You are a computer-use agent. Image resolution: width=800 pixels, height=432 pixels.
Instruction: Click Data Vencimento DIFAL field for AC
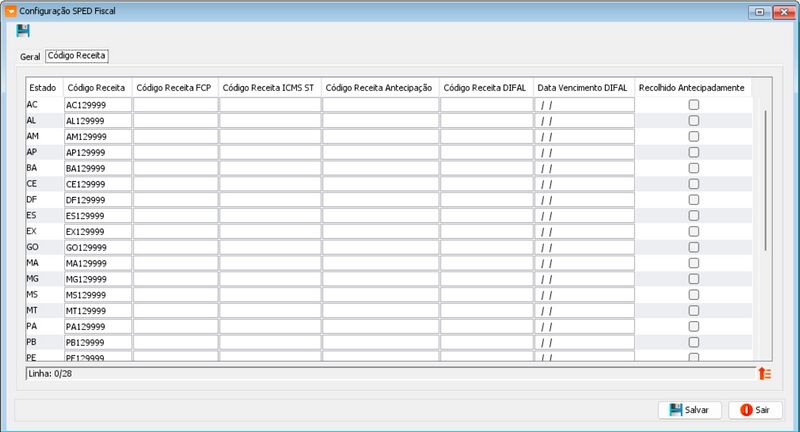pos(585,105)
